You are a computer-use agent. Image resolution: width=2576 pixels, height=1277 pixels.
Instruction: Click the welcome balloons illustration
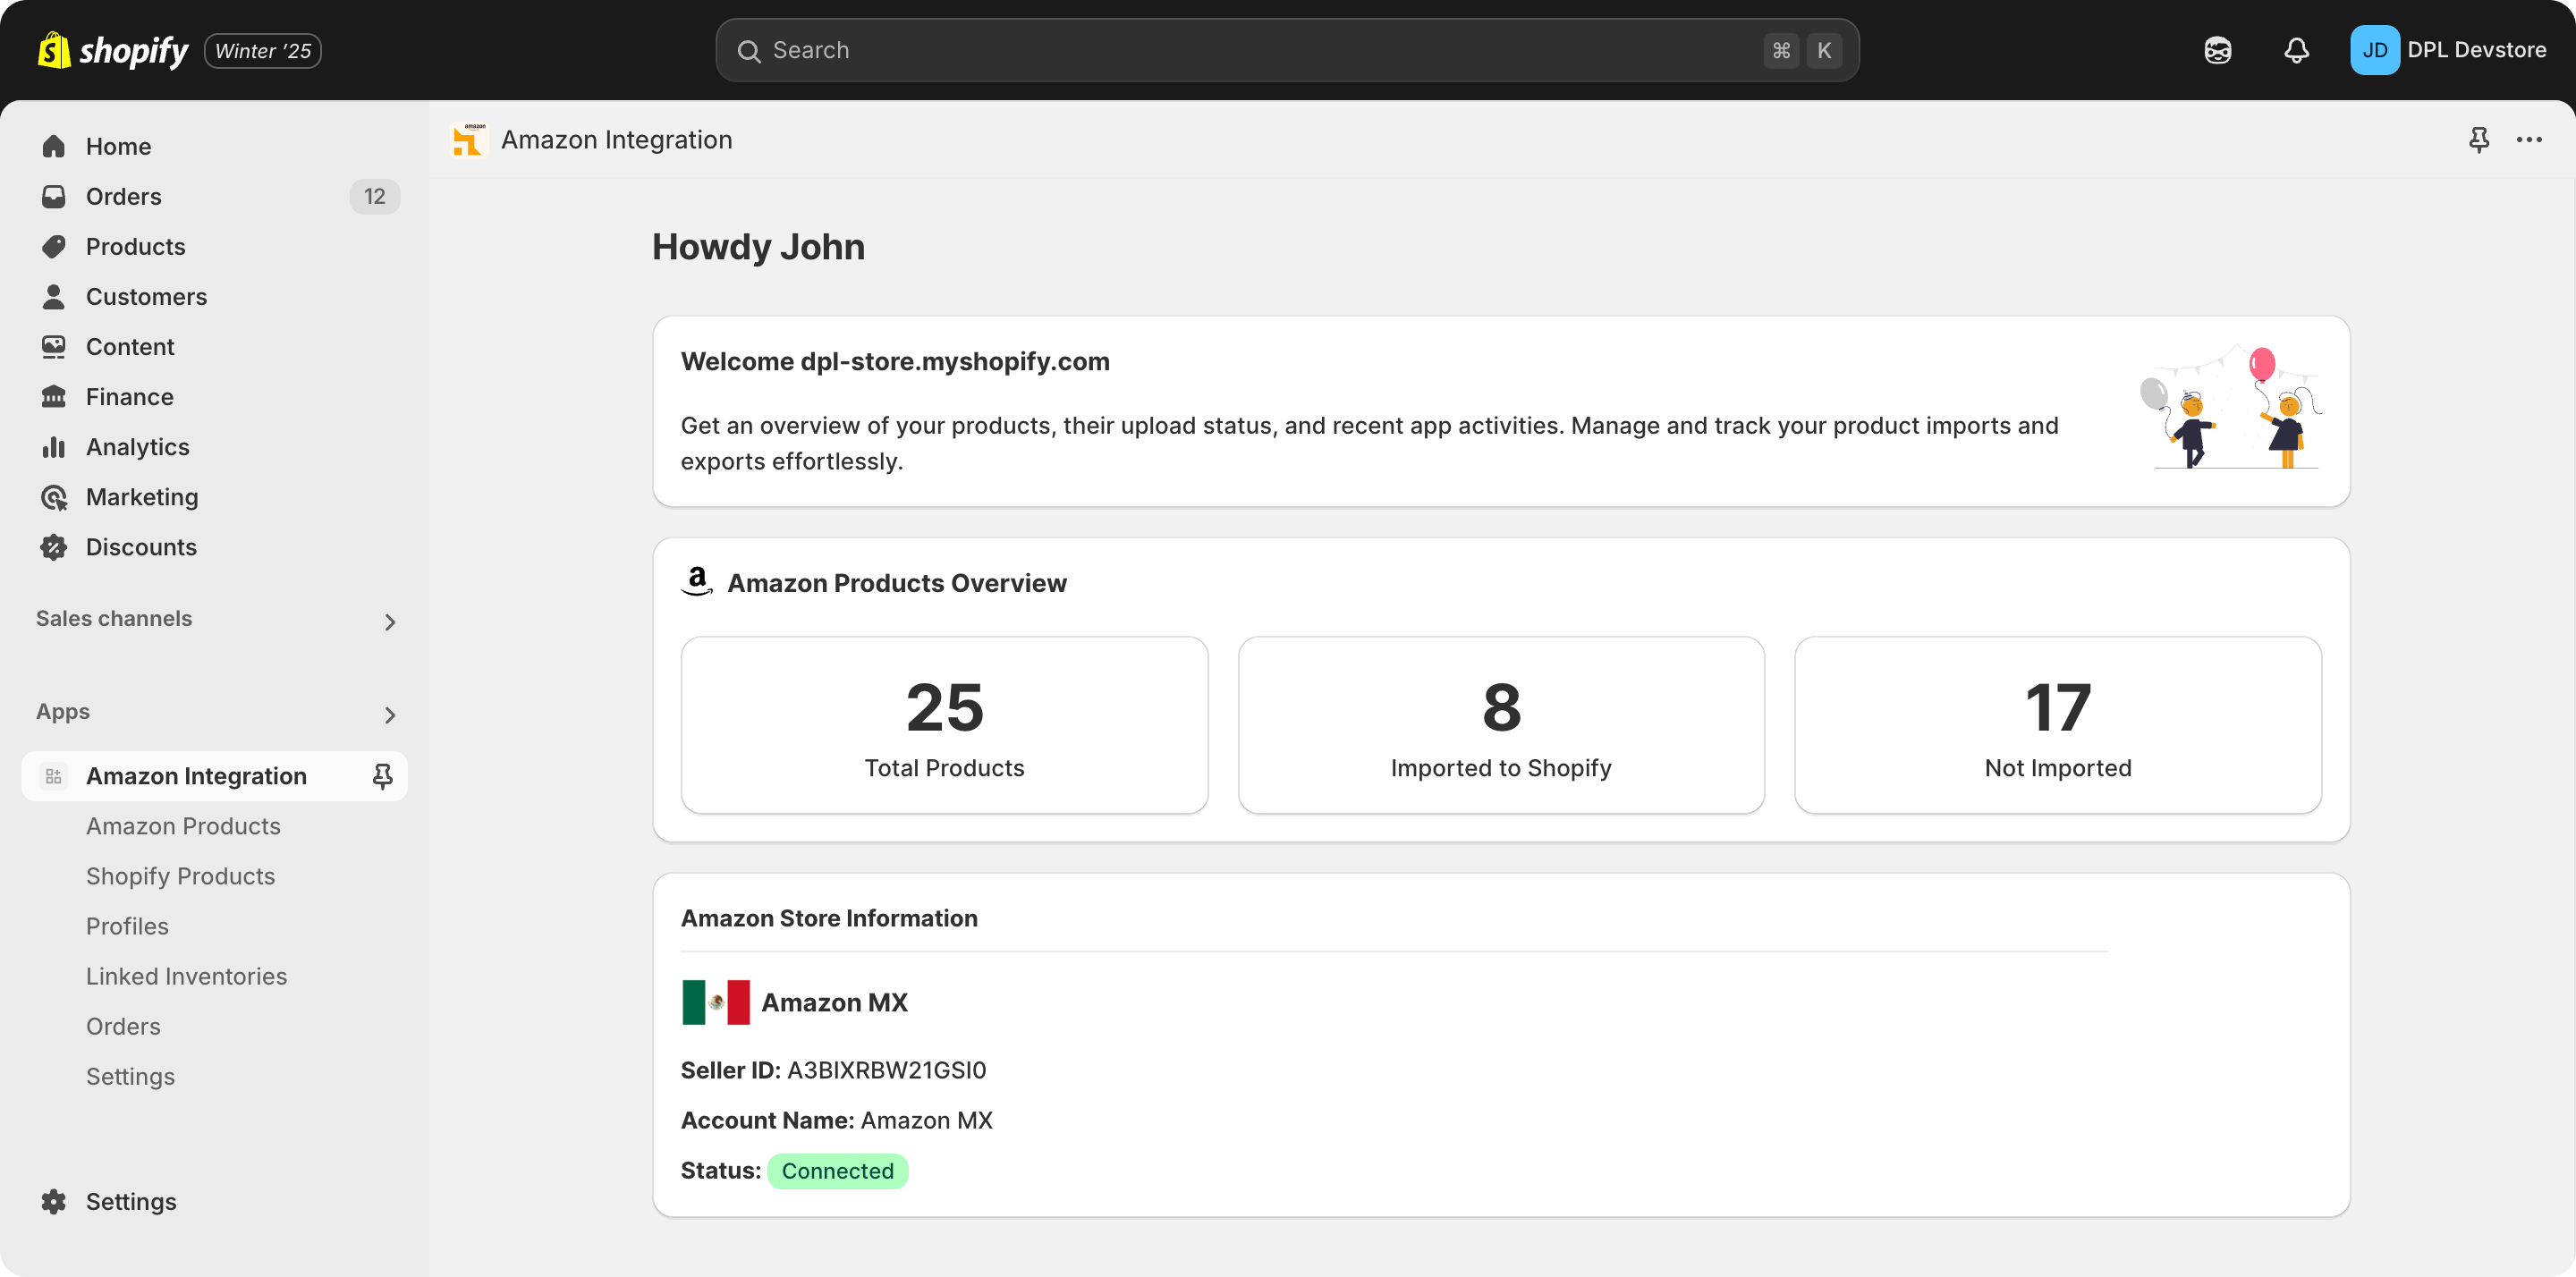(x=2229, y=408)
